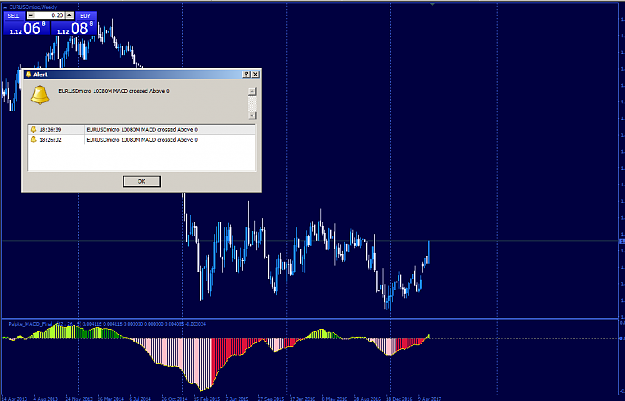Increase lot volume with up arrow
Screen dimensions: 625x401
click(70, 16)
